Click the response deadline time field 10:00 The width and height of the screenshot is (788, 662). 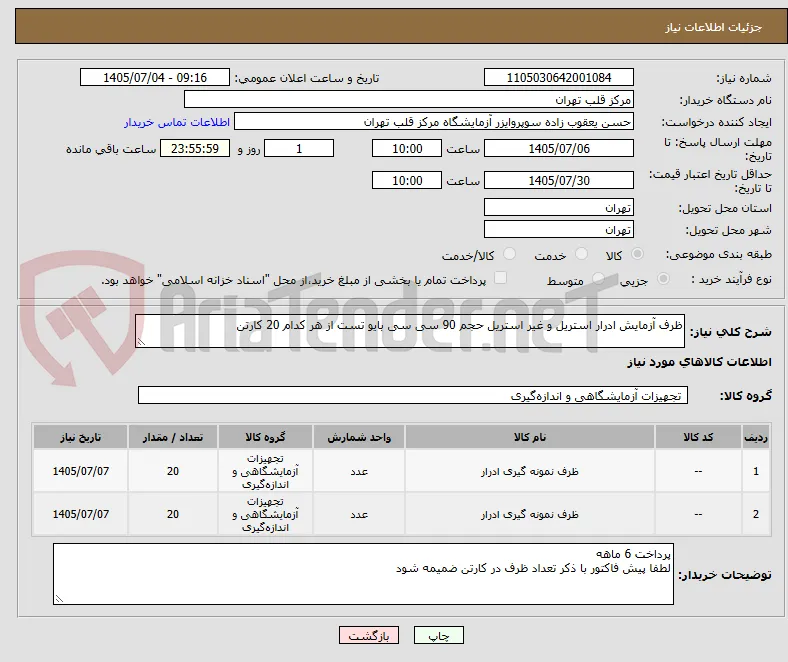click(x=407, y=148)
